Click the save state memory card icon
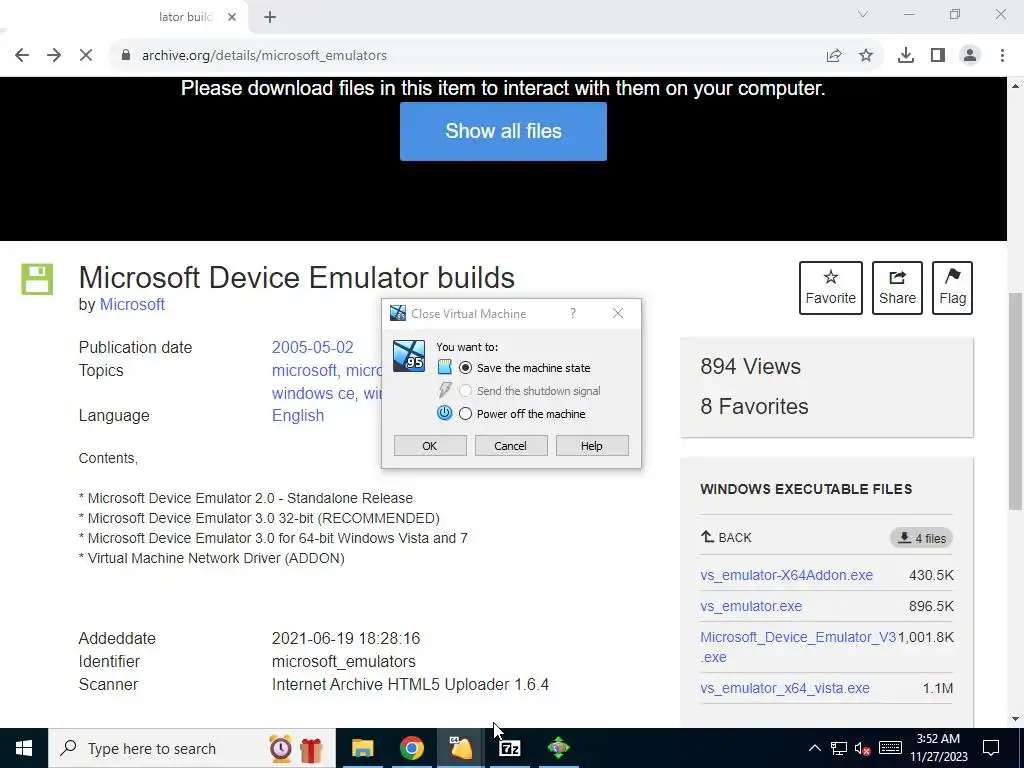Image resolution: width=1024 pixels, height=768 pixels. click(445, 367)
